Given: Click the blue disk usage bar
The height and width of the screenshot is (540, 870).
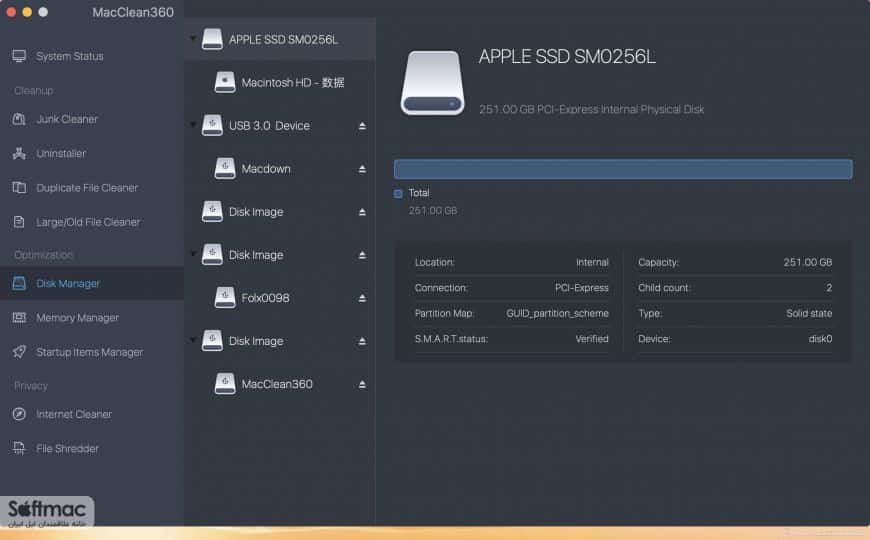Looking at the screenshot, I should [x=623, y=169].
